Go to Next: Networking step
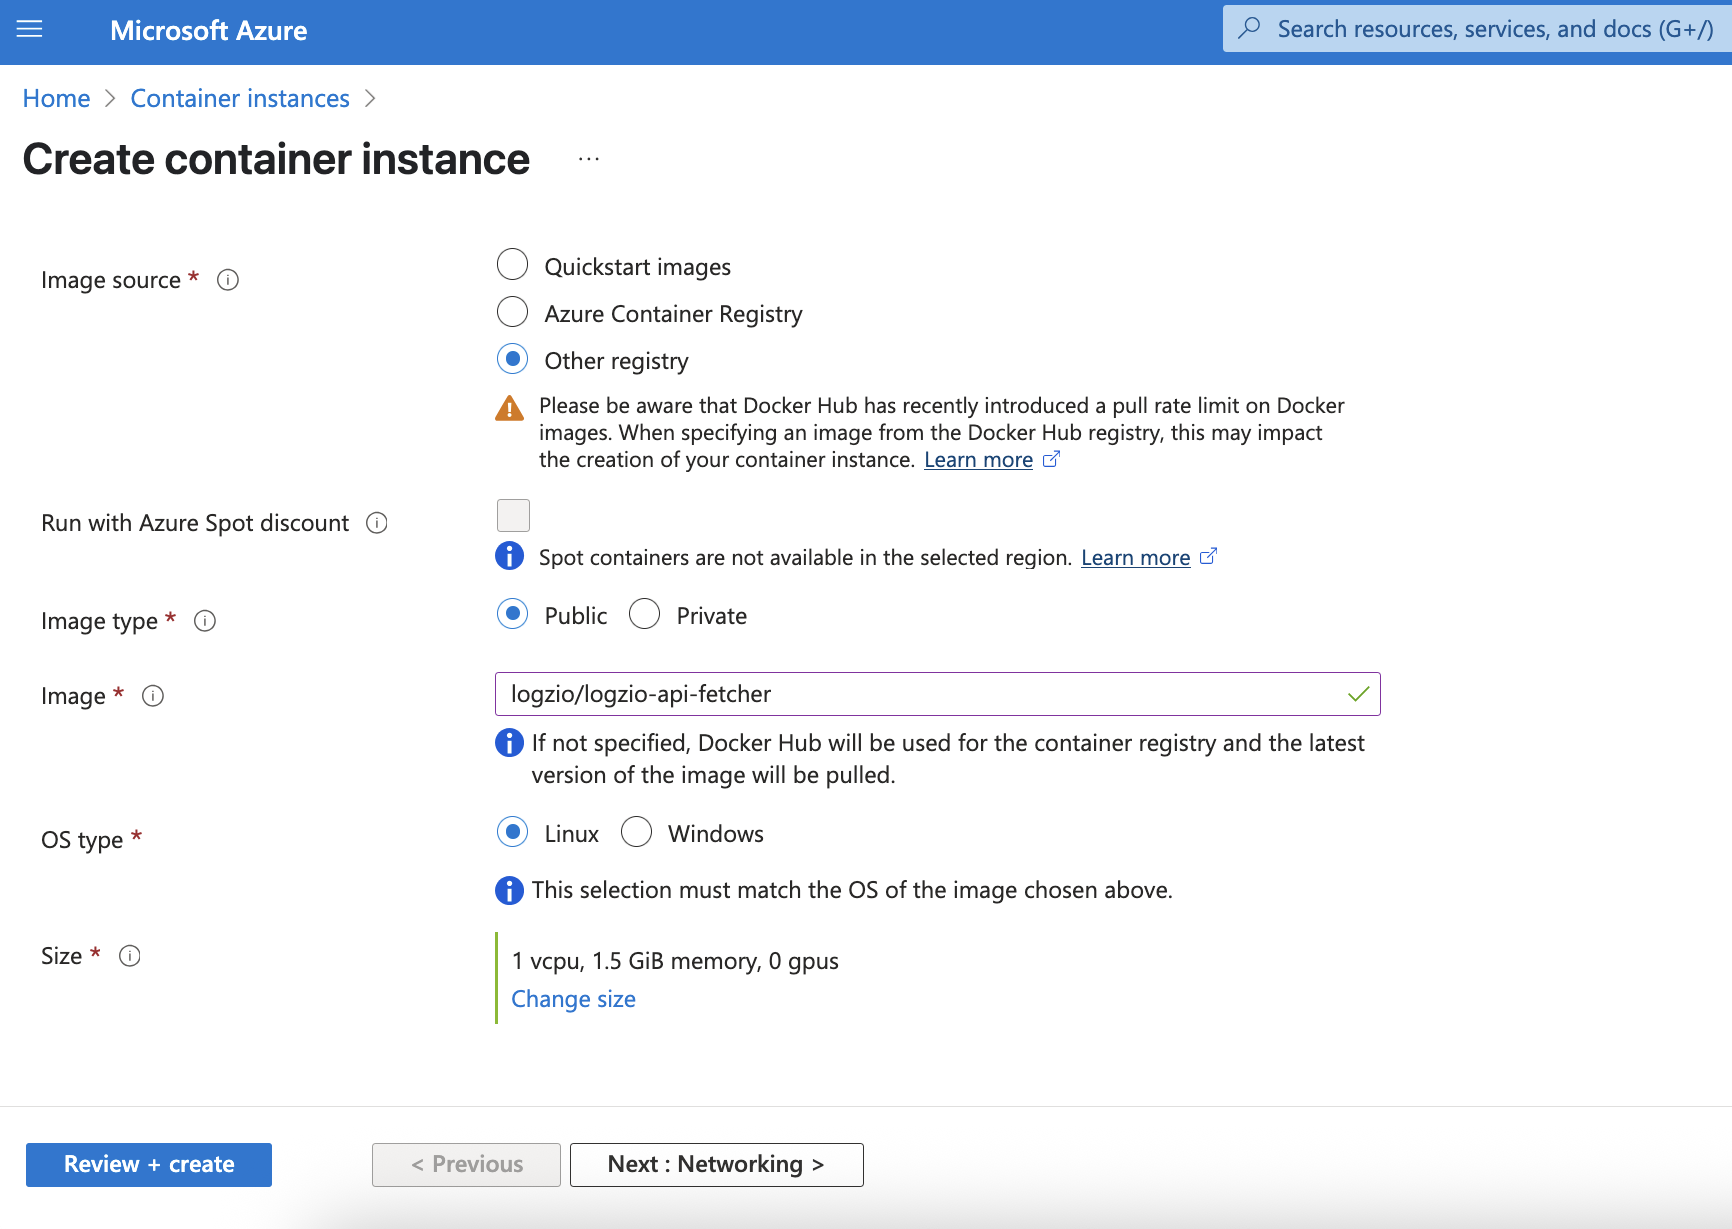Image resolution: width=1732 pixels, height=1229 pixels. pos(717,1165)
